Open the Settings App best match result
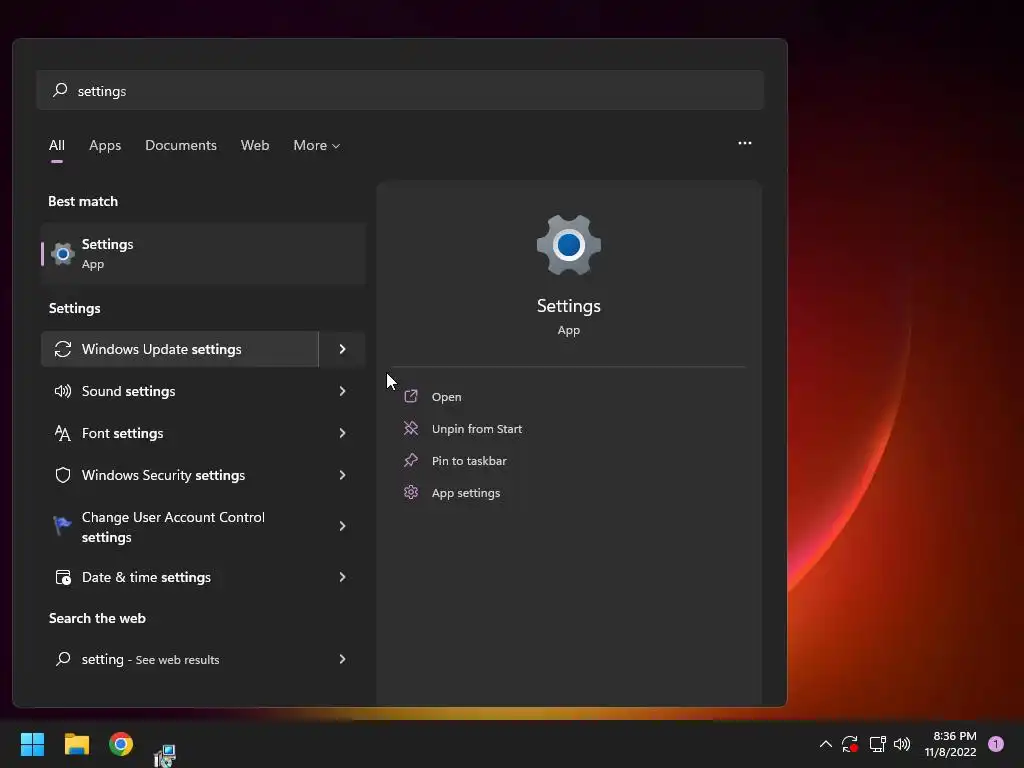Image resolution: width=1024 pixels, height=768 pixels. pyautogui.click(x=203, y=253)
